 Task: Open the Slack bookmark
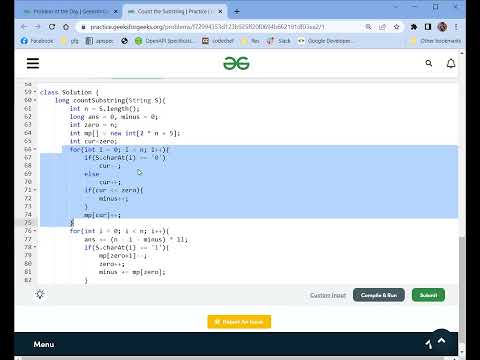(279, 41)
